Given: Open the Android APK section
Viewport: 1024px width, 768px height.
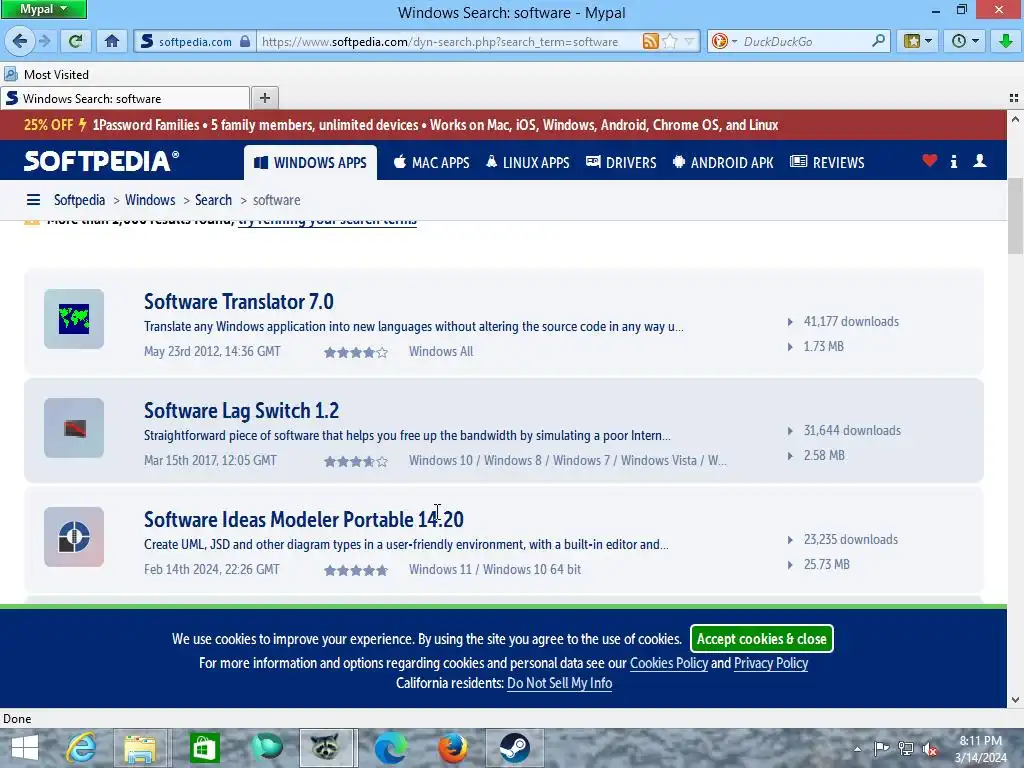Looking at the screenshot, I should 723,163.
